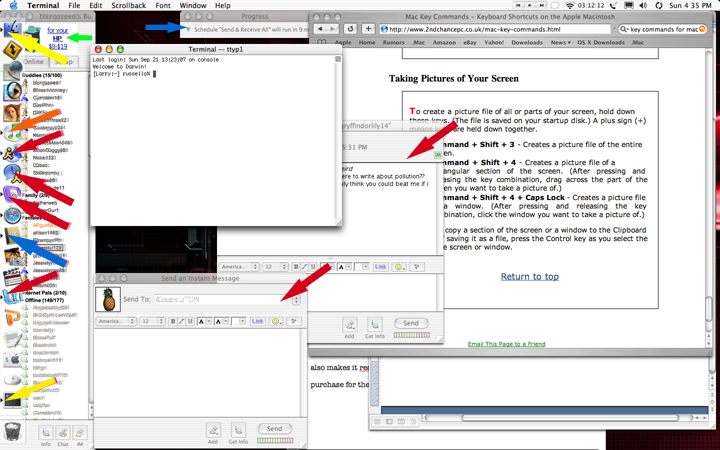720x450 pixels.
Task: Open iTunes from the Dock
Action: click(x=12, y=133)
